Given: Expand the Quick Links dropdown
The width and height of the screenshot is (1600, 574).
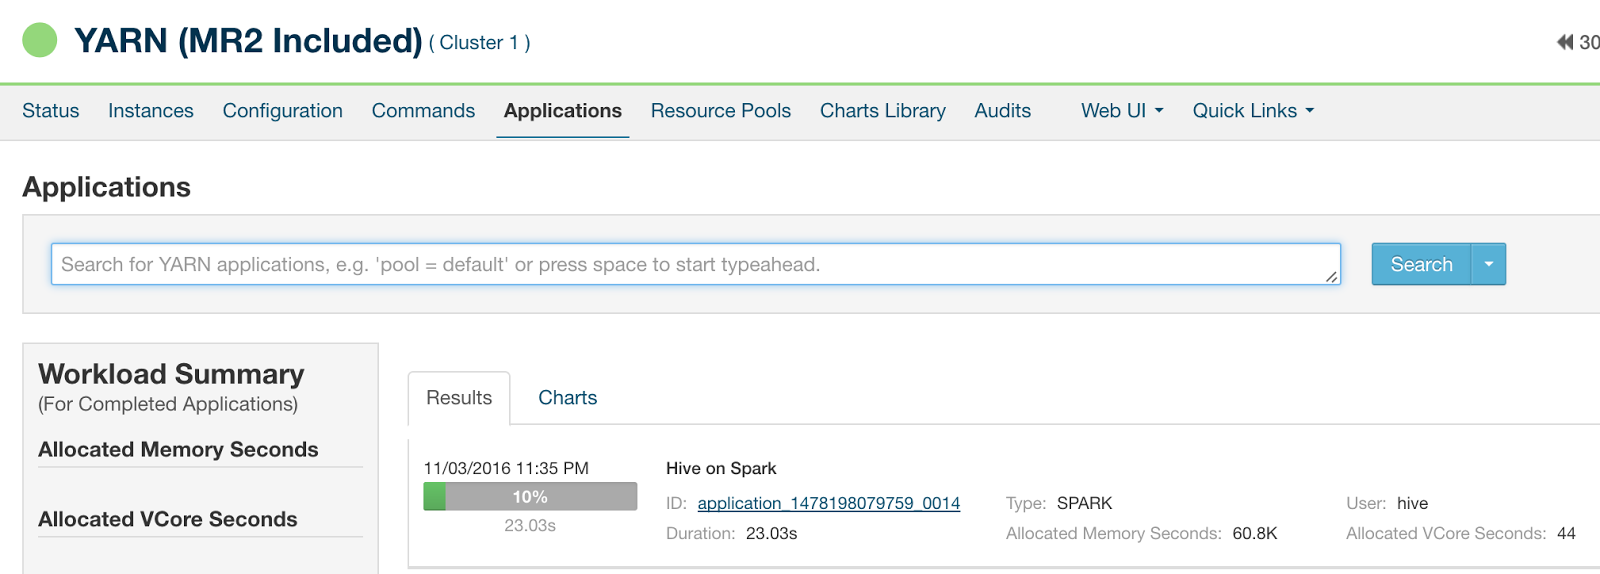Looking at the screenshot, I should coord(1252,111).
